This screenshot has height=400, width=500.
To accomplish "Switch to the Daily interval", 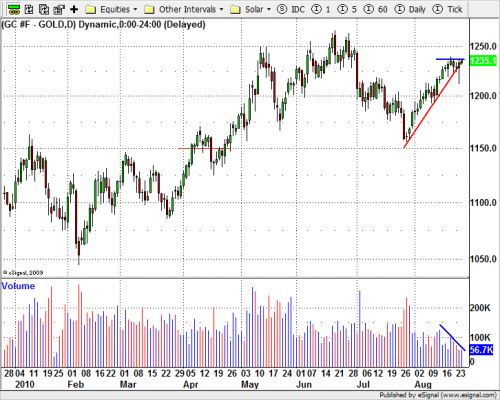I will pyautogui.click(x=410, y=9).
